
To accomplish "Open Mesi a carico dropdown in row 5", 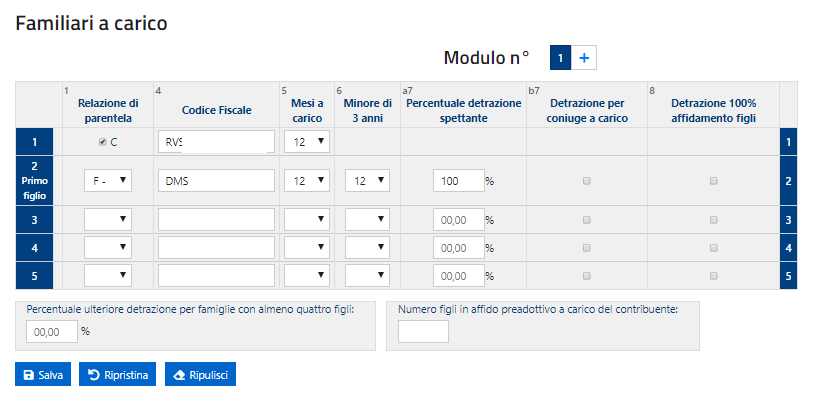I will point(307,275).
